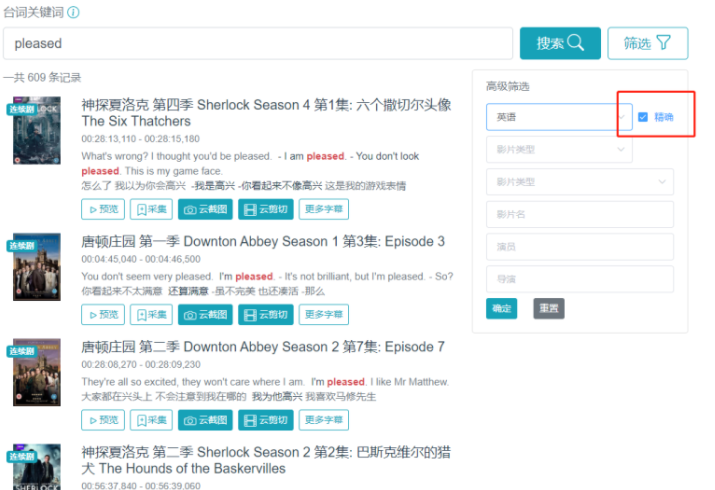
Task: Click 采集 for Sherlock Season 4 result
Action: tap(152, 208)
